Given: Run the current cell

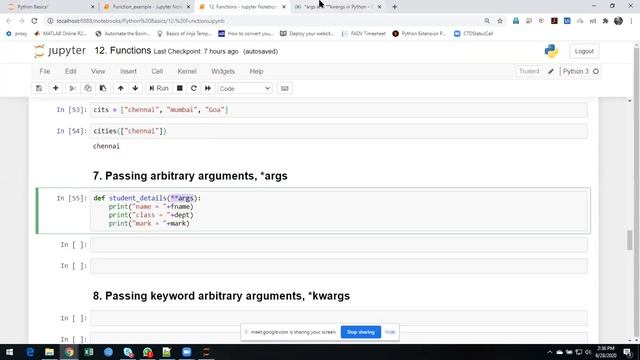Looking at the screenshot, I should [x=159, y=88].
